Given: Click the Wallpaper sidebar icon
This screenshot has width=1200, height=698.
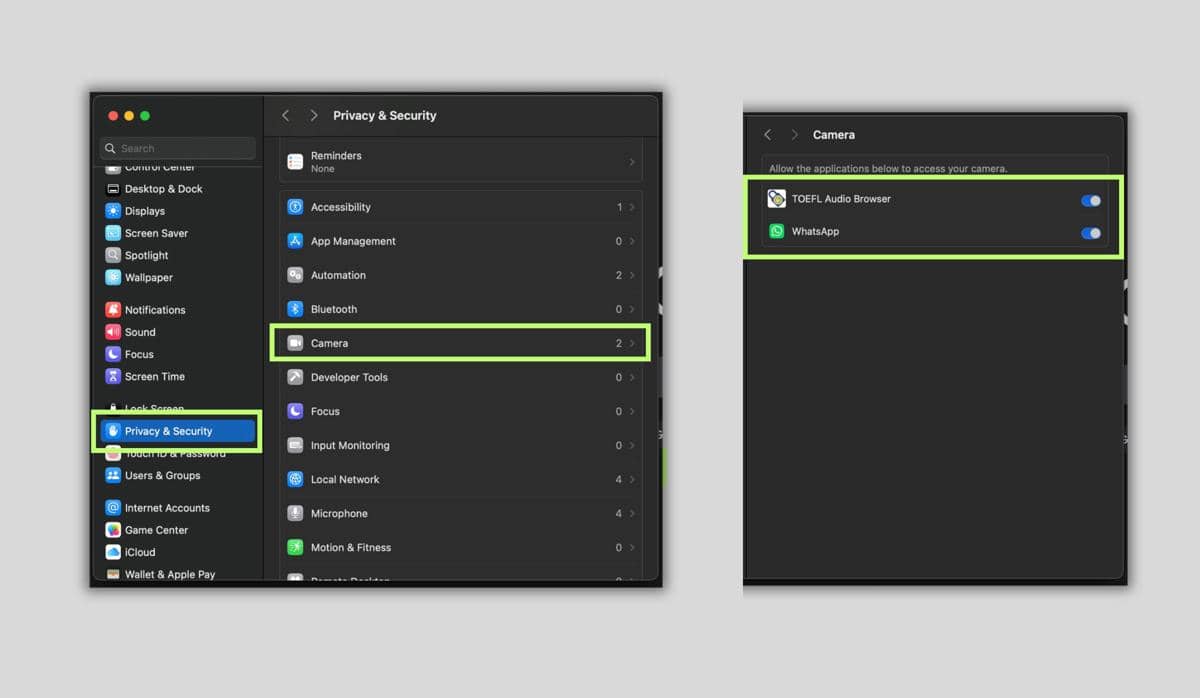Looking at the screenshot, I should (113, 277).
